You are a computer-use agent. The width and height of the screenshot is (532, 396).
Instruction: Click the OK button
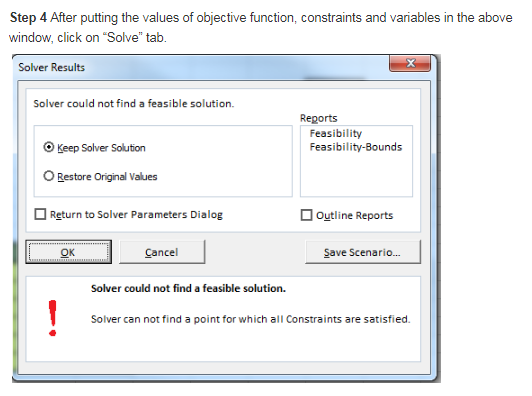pos(68,252)
